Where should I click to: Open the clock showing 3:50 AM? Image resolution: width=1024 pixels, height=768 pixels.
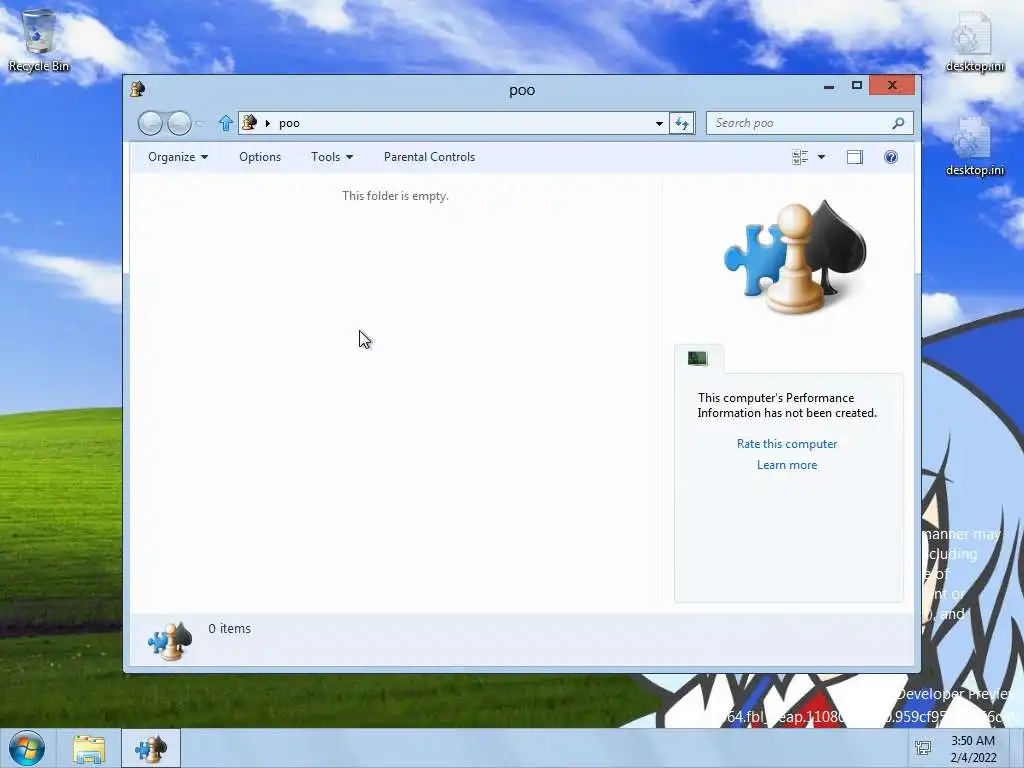click(973, 749)
